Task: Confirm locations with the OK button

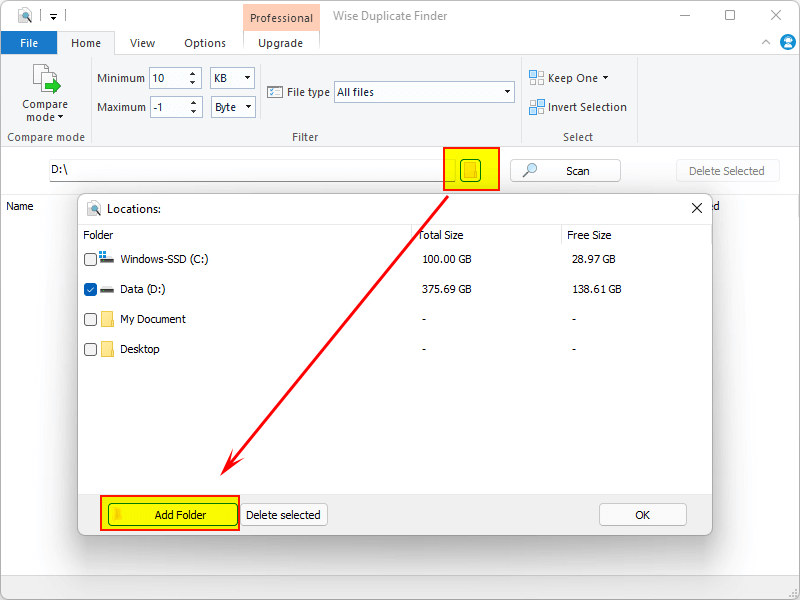Action: pos(643,515)
